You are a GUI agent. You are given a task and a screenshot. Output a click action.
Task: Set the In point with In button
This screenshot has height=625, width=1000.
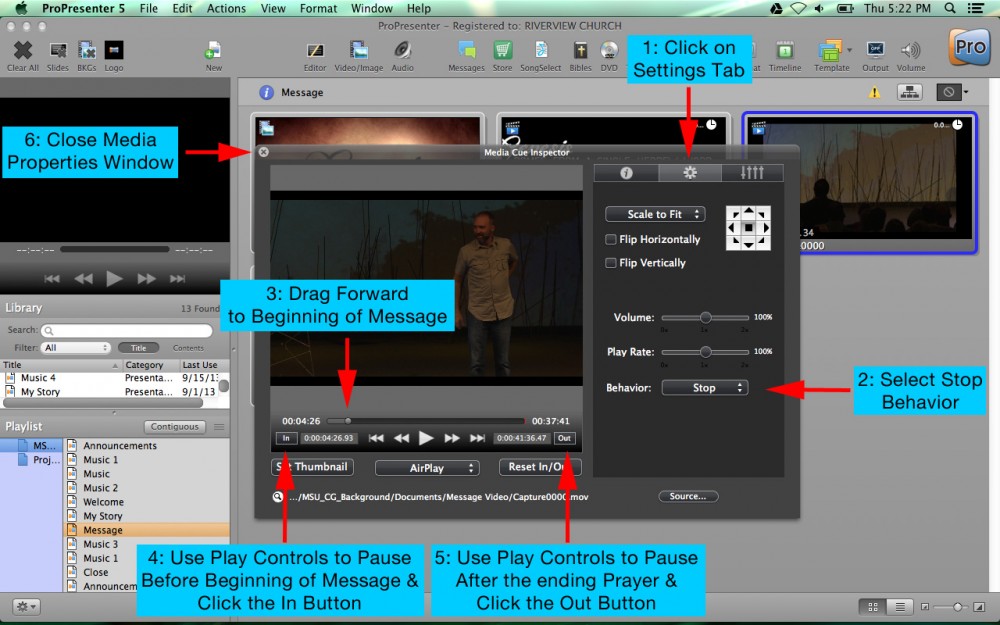point(286,438)
